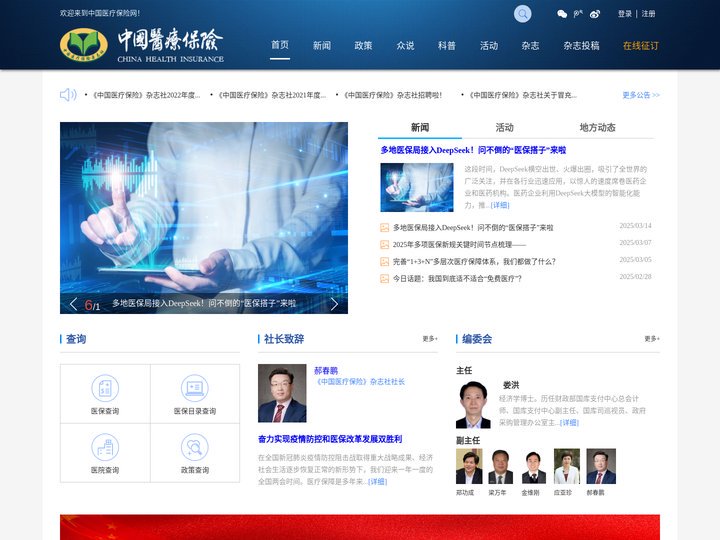Click the red banner at page bottom
The width and height of the screenshot is (720, 540).
click(360, 527)
